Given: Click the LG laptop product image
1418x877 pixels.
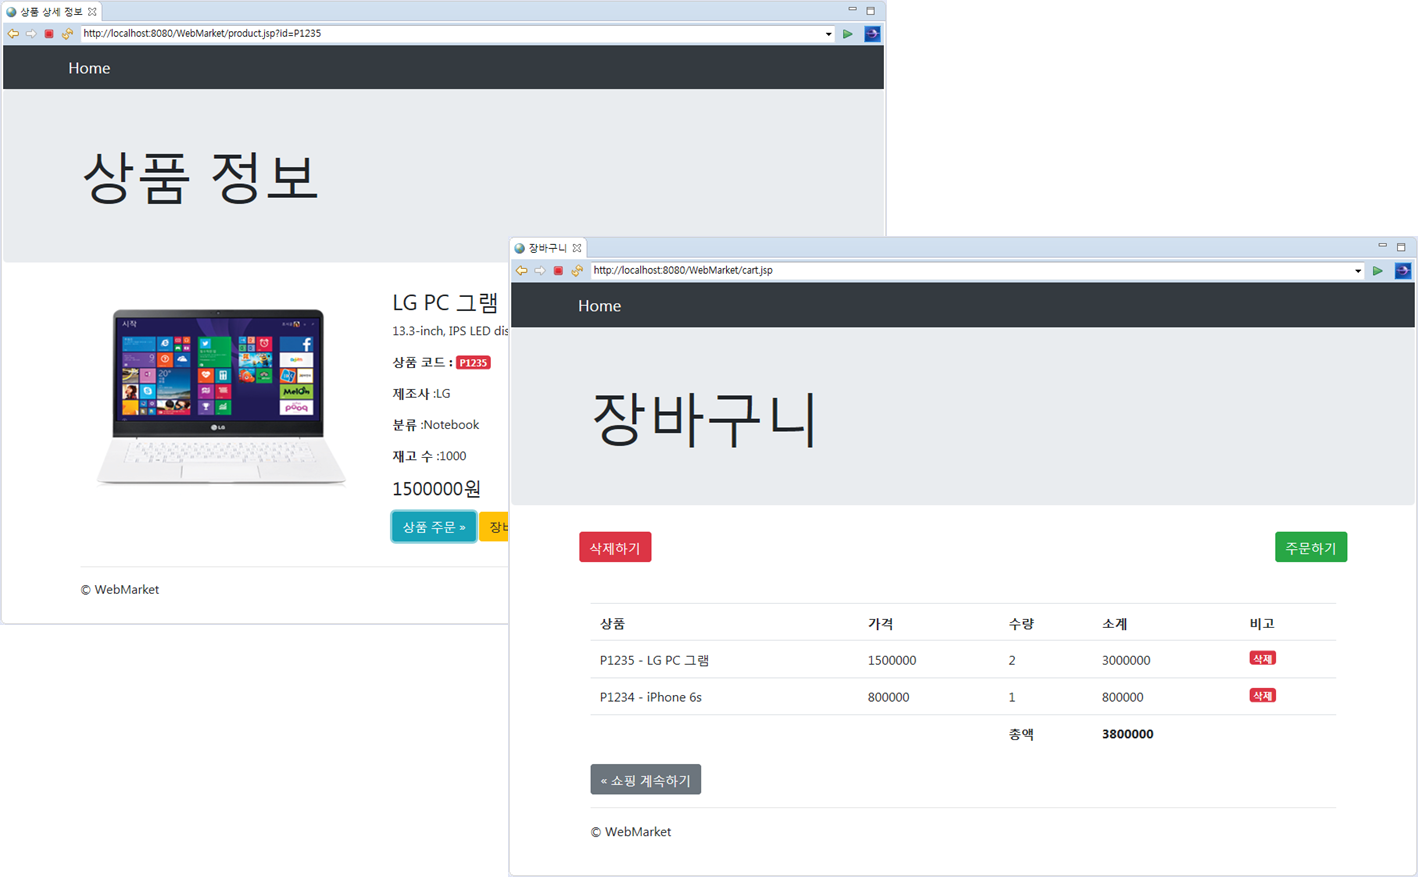Looking at the screenshot, I should (x=220, y=397).
